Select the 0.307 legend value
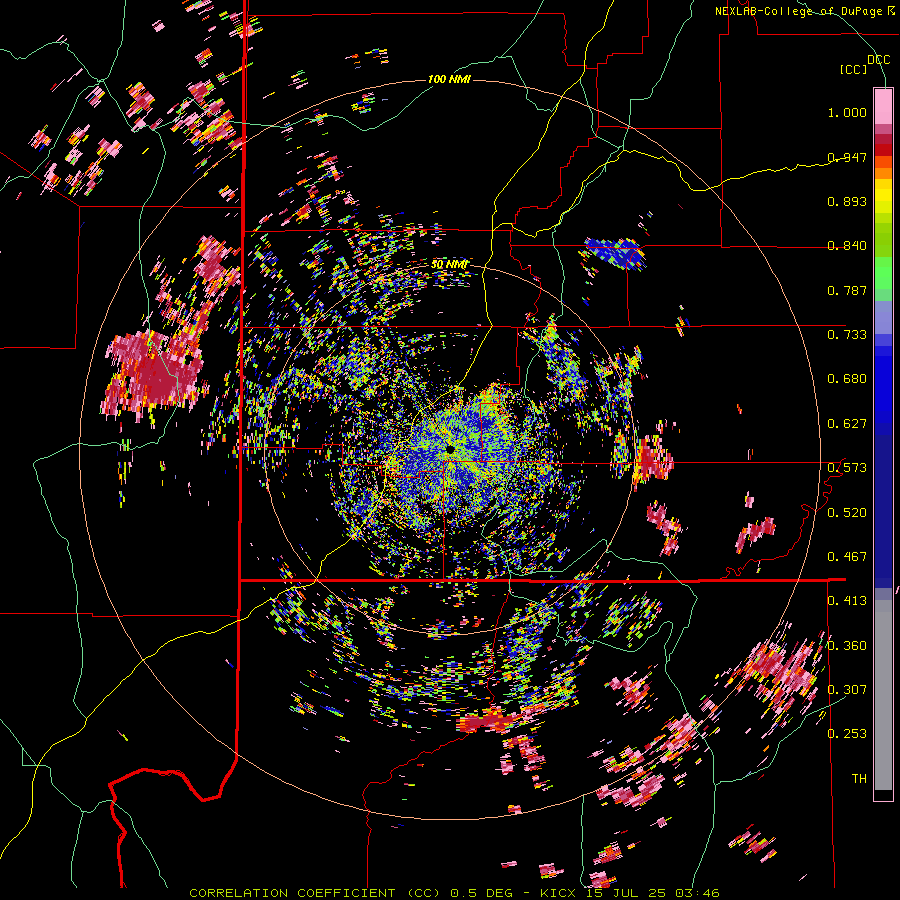 [847, 690]
